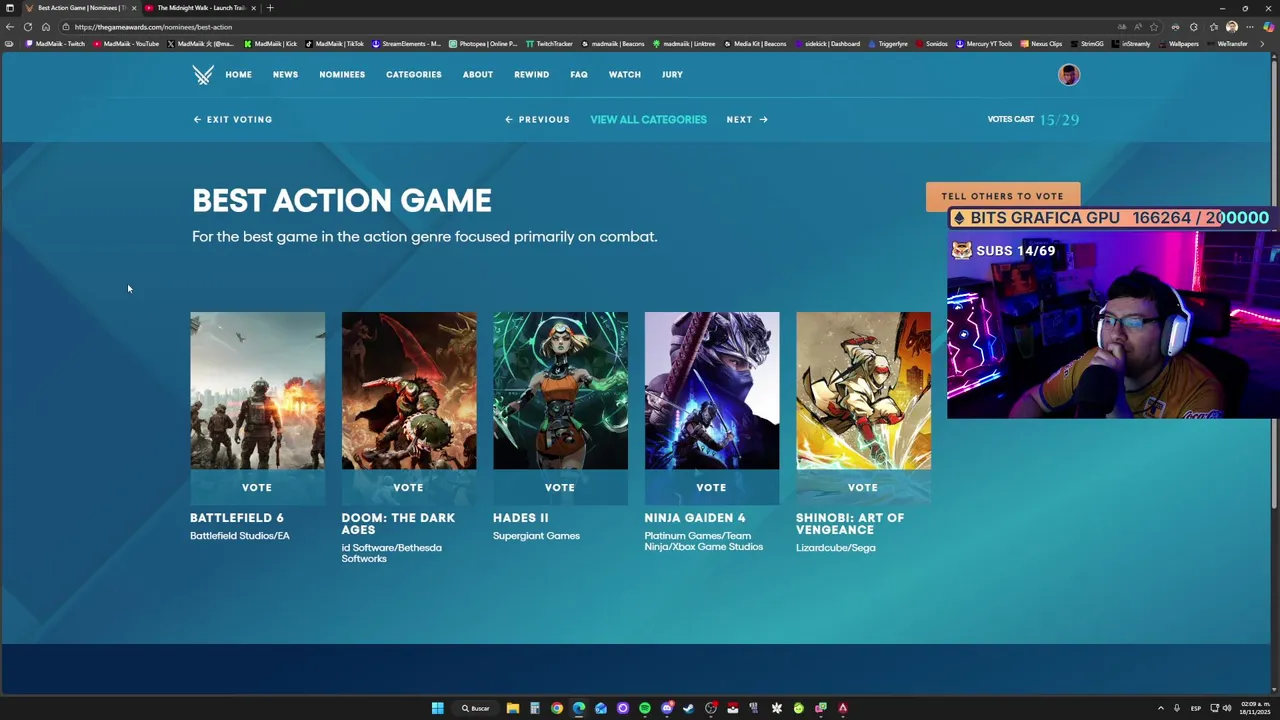Viewport: 1280px width, 720px height.
Task: Switch to the Best Action Game Nominees tab
Action: 80,8
